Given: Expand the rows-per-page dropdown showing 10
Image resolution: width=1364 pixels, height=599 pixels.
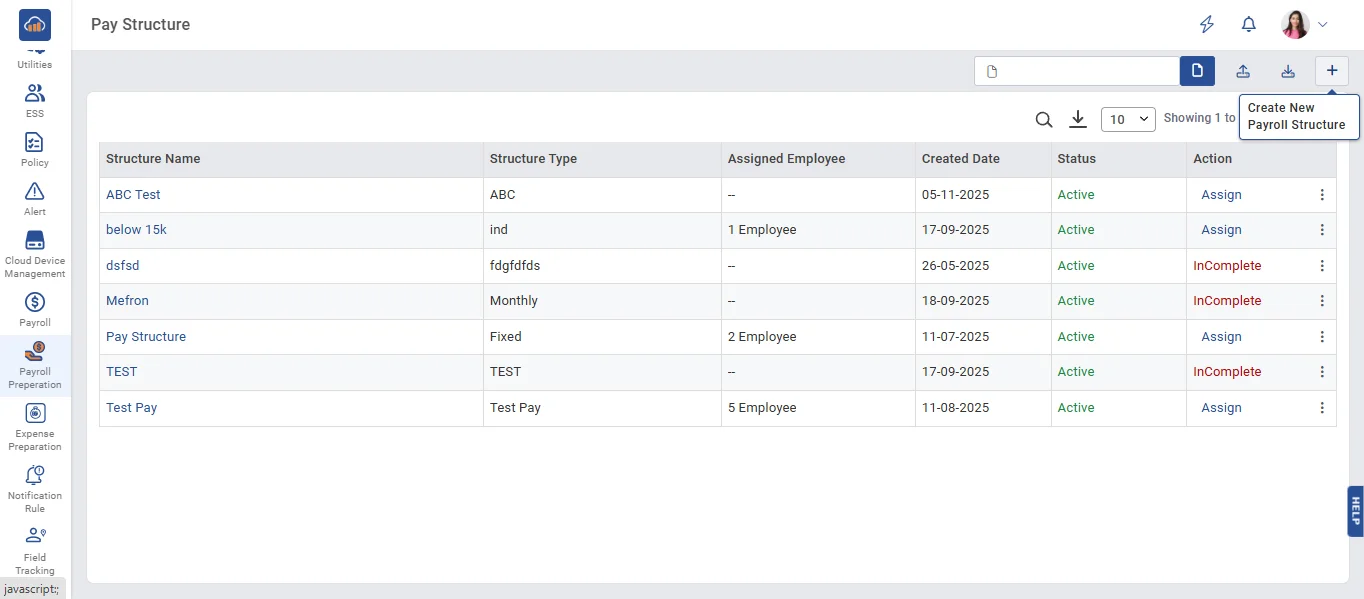Looking at the screenshot, I should pyautogui.click(x=1128, y=120).
